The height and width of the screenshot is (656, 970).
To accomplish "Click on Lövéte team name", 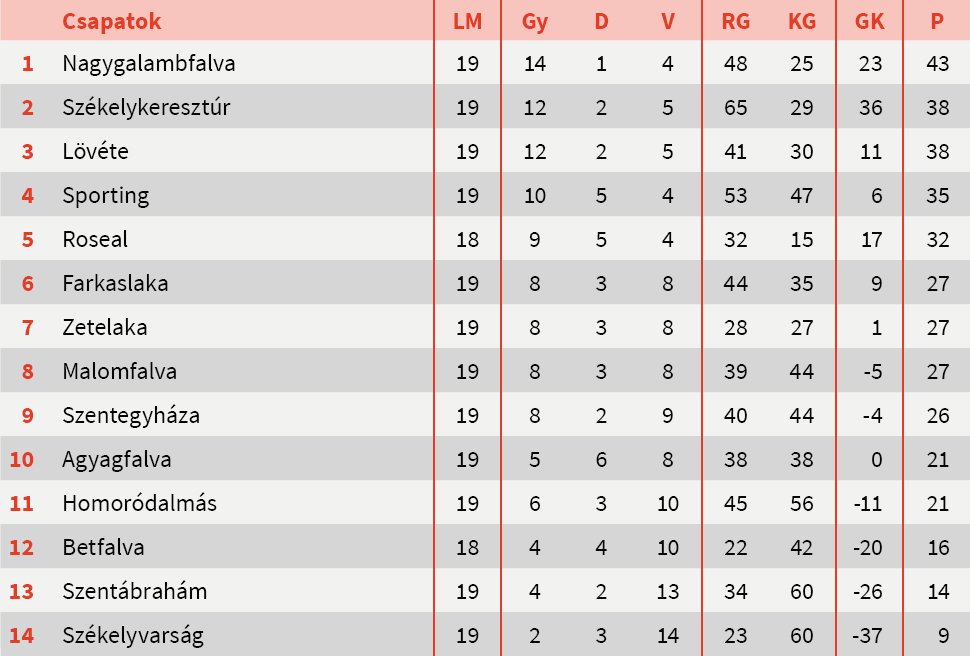I will (95, 152).
